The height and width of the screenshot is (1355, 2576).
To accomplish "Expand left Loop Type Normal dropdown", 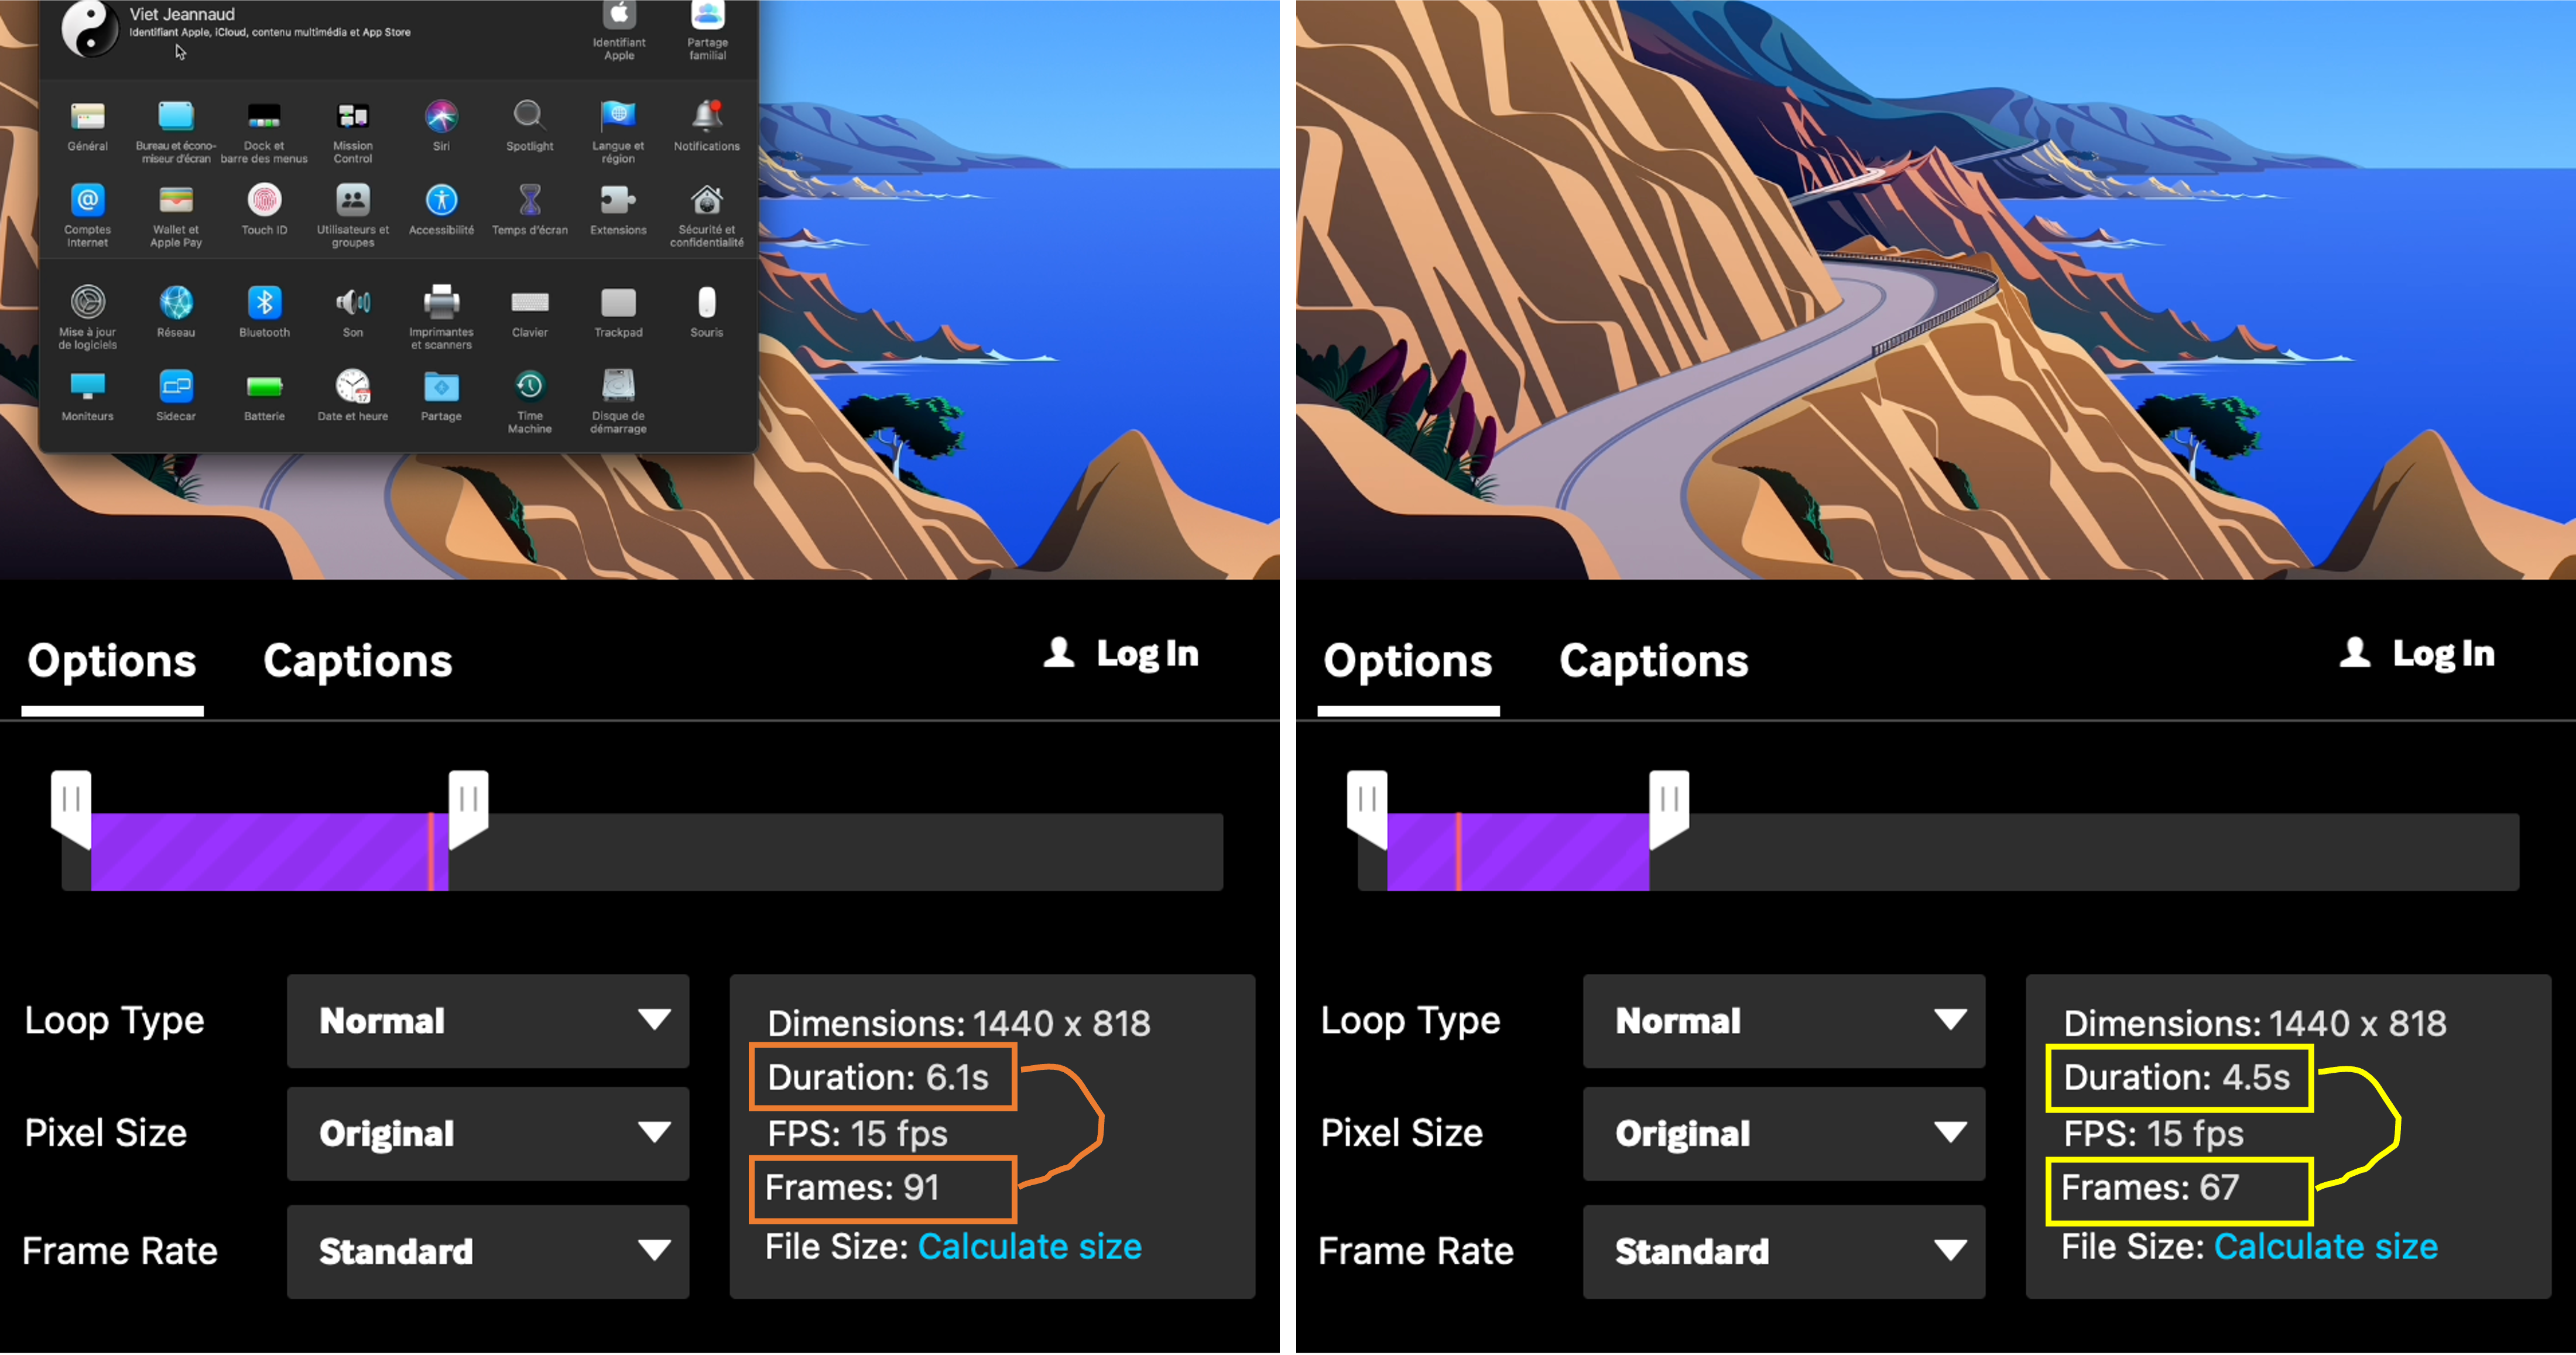I will point(488,1021).
